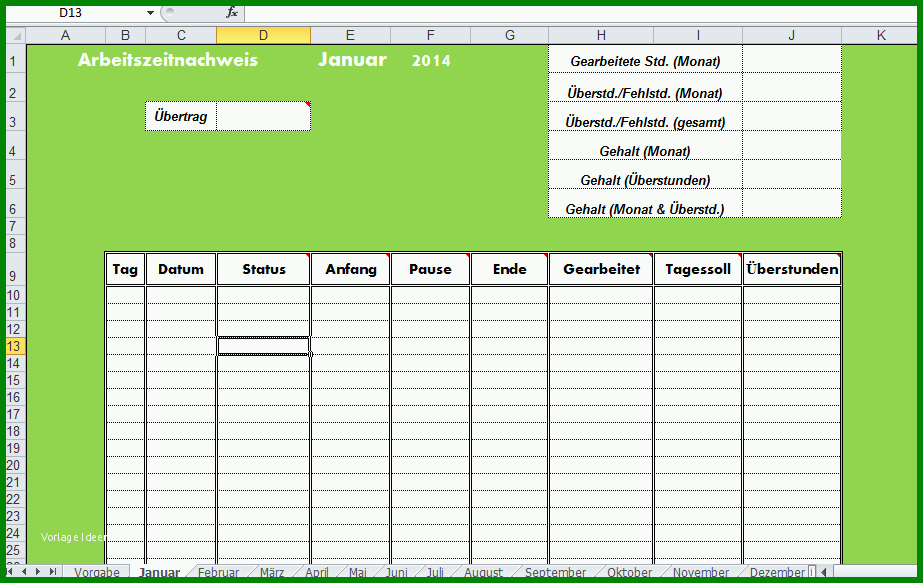Go to previous sheet tab arrow

coord(24,571)
